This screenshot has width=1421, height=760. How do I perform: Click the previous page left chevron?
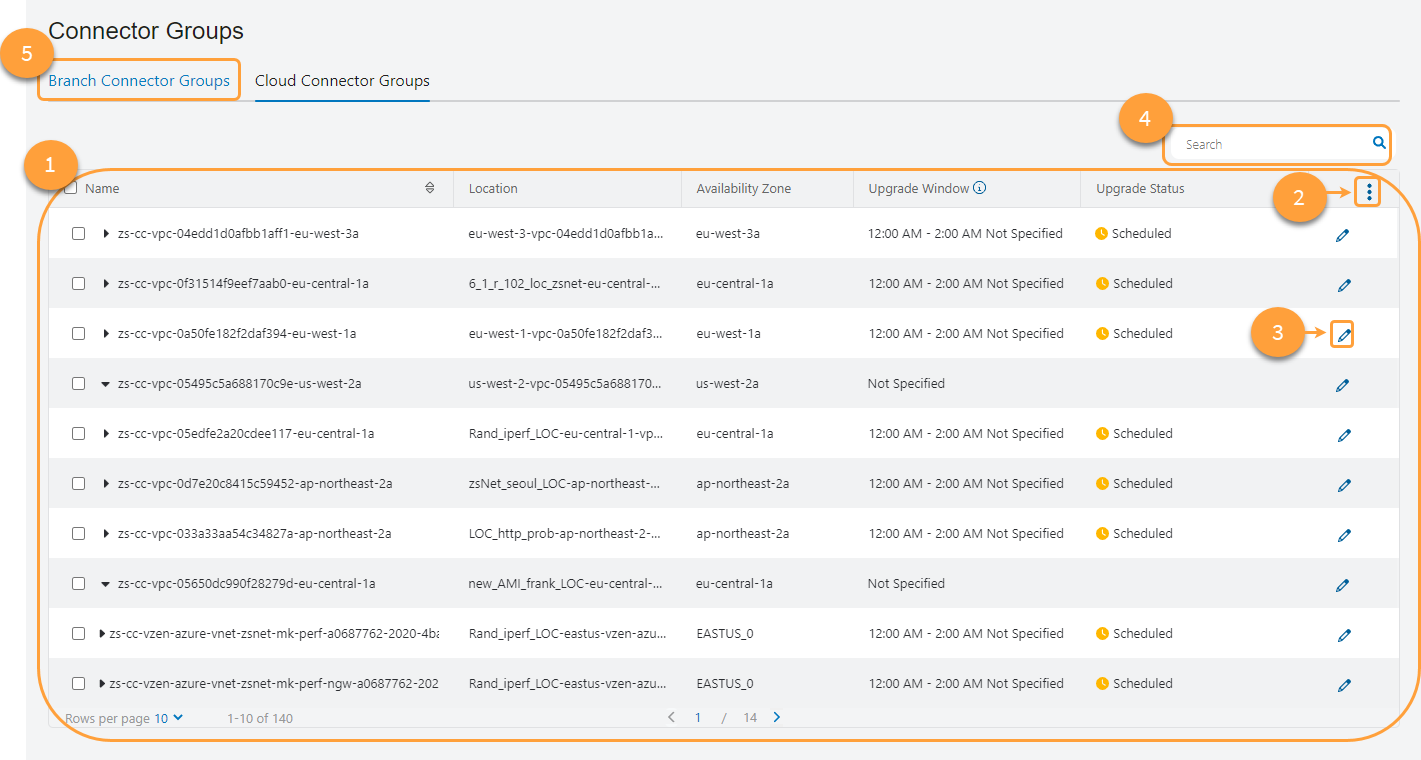(x=671, y=717)
